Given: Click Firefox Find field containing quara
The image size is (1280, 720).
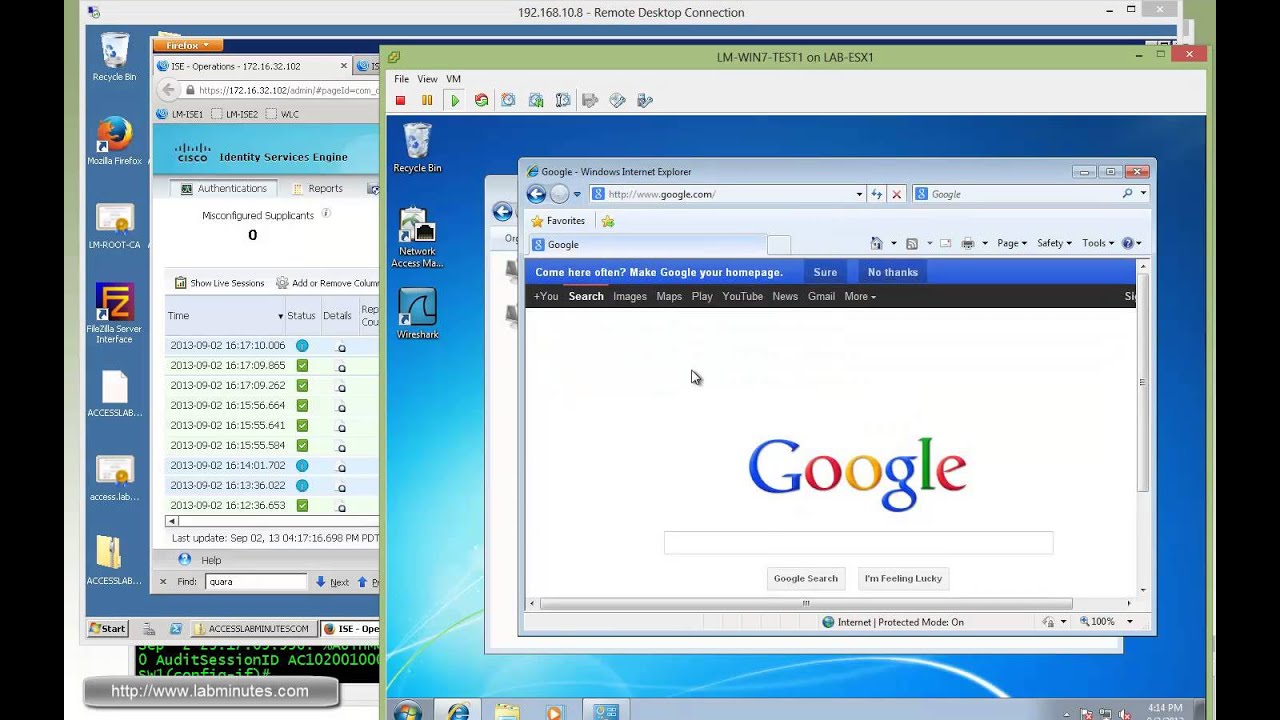Looking at the screenshot, I should (256, 581).
